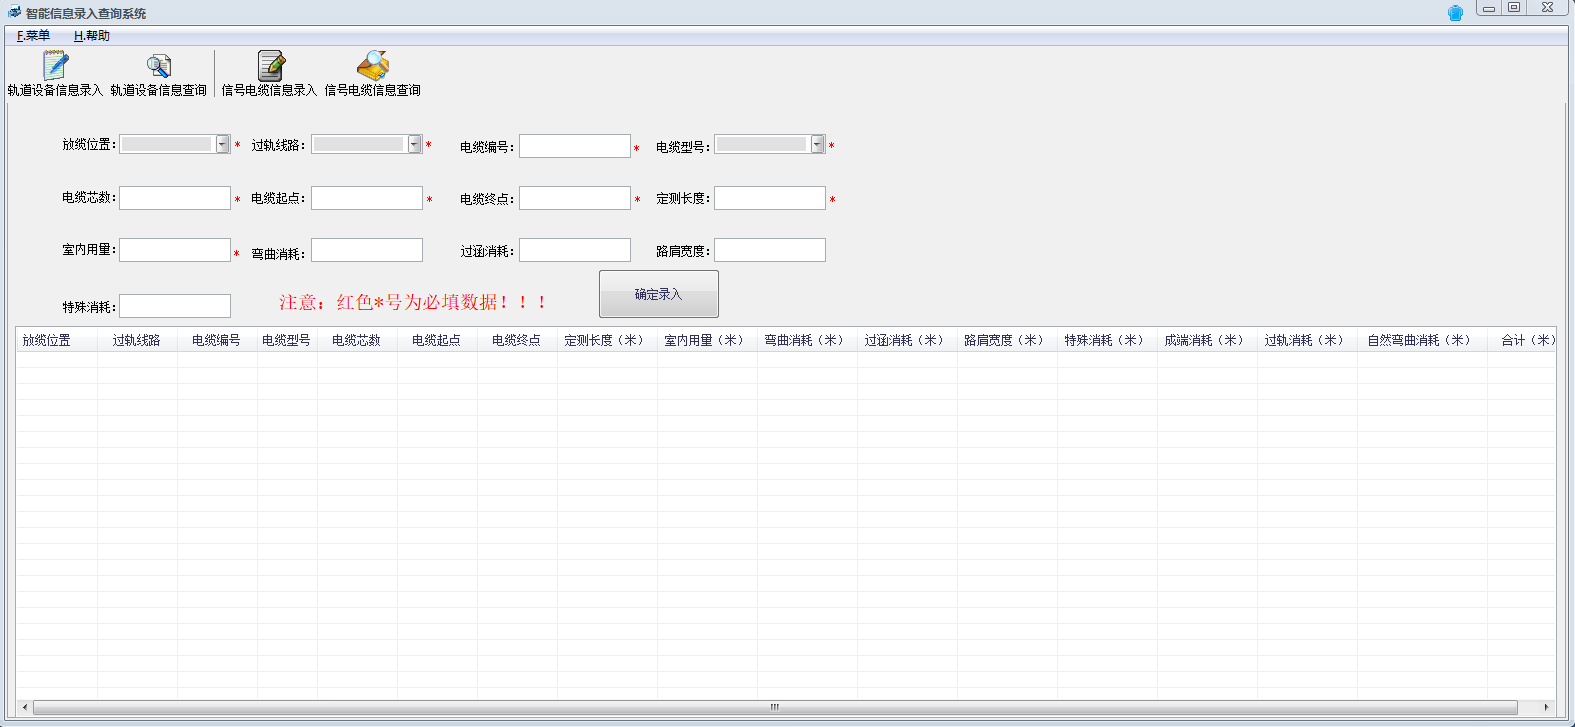Click the 定测长度（米） column header
The image size is (1575, 727).
coord(607,340)
